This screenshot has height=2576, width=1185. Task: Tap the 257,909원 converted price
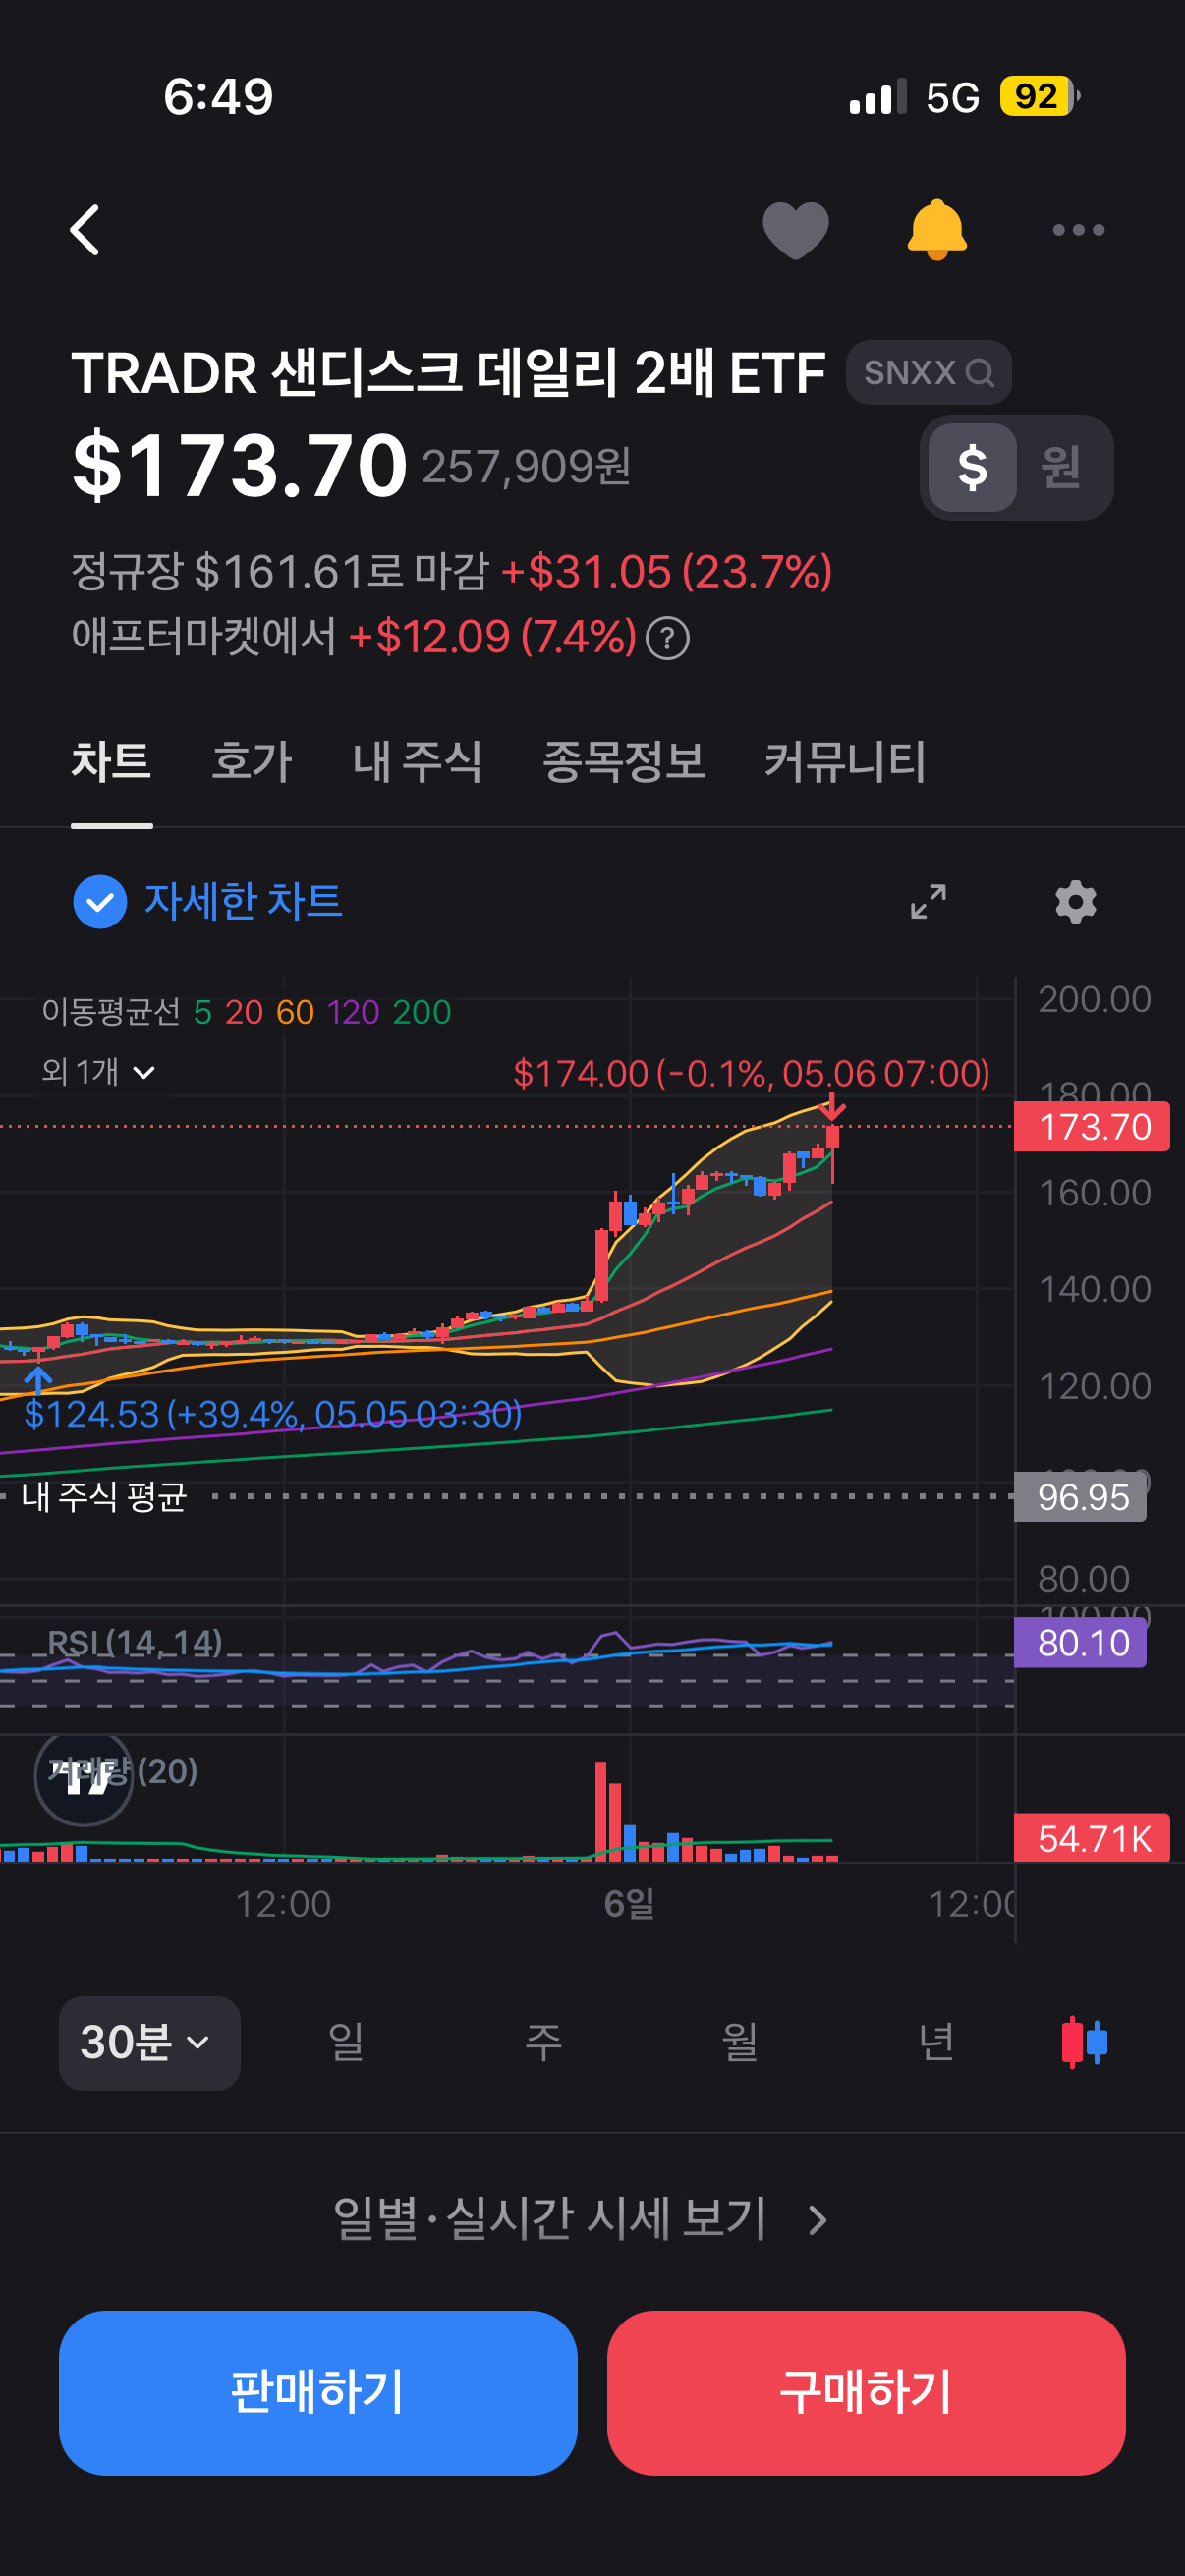coord(526,467)
